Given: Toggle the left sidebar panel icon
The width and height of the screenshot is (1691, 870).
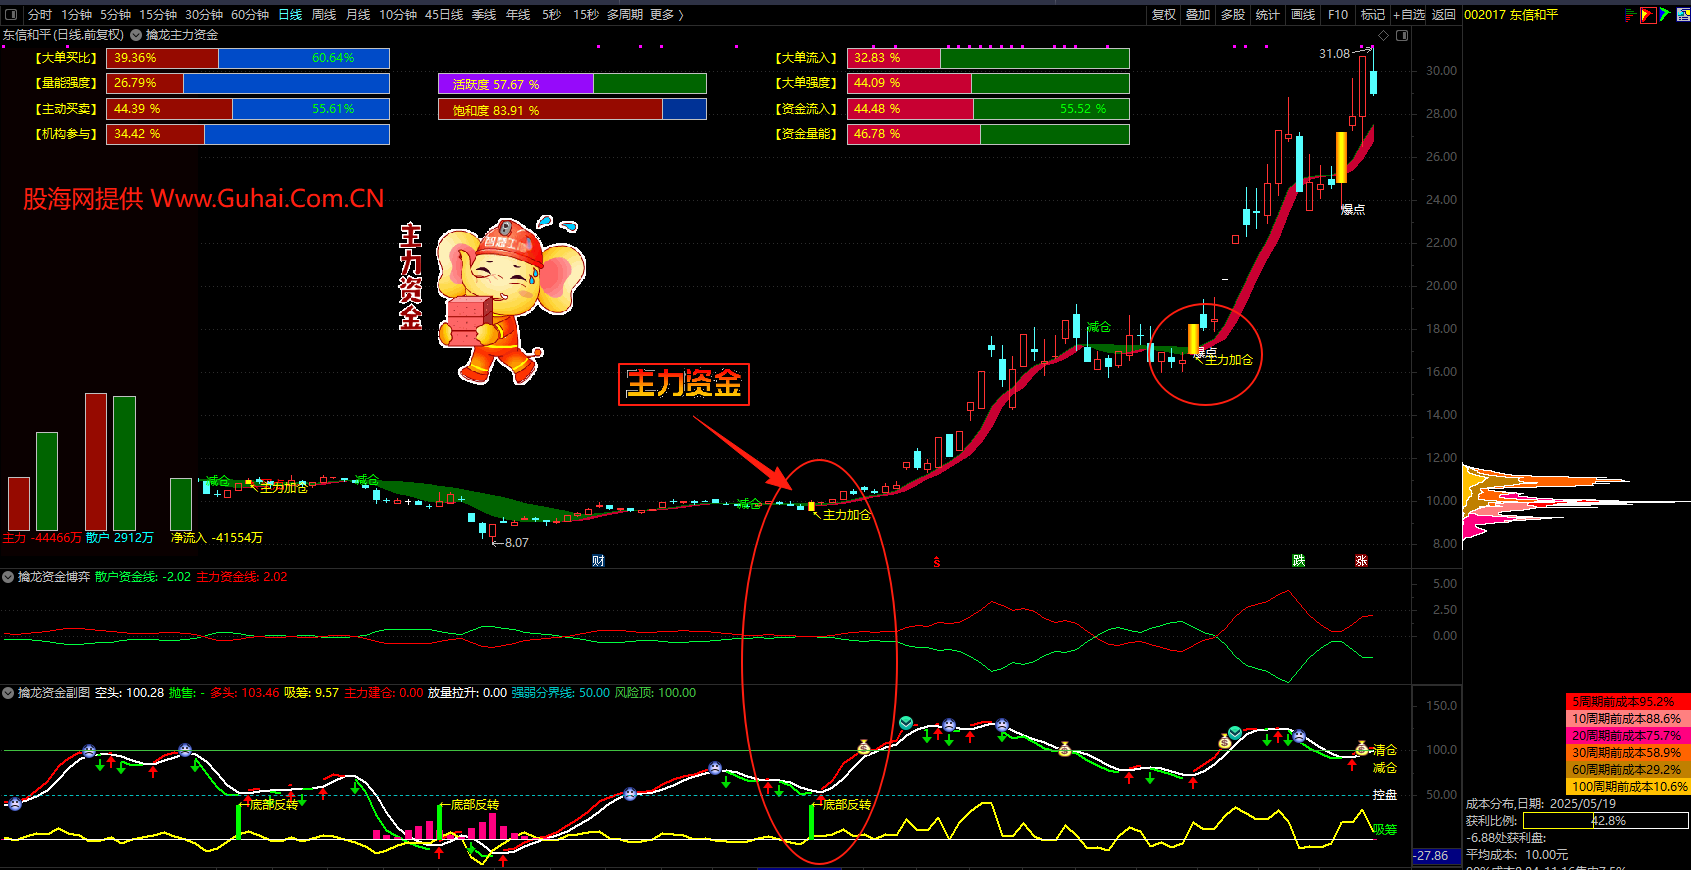Looking at the screenshot, I should point(11,14).
